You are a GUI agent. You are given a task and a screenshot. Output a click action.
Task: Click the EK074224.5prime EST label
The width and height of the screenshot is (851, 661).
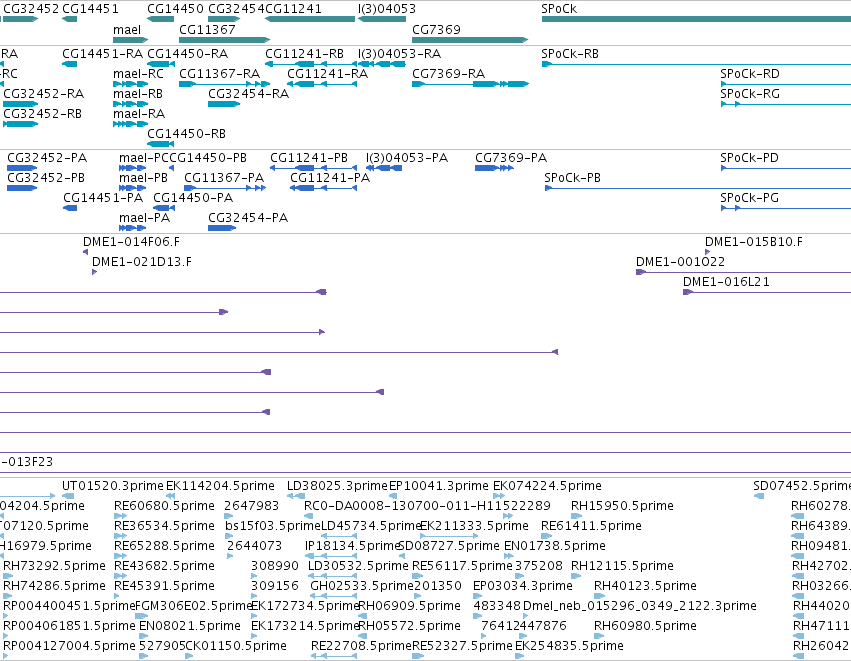click(547, 486)
